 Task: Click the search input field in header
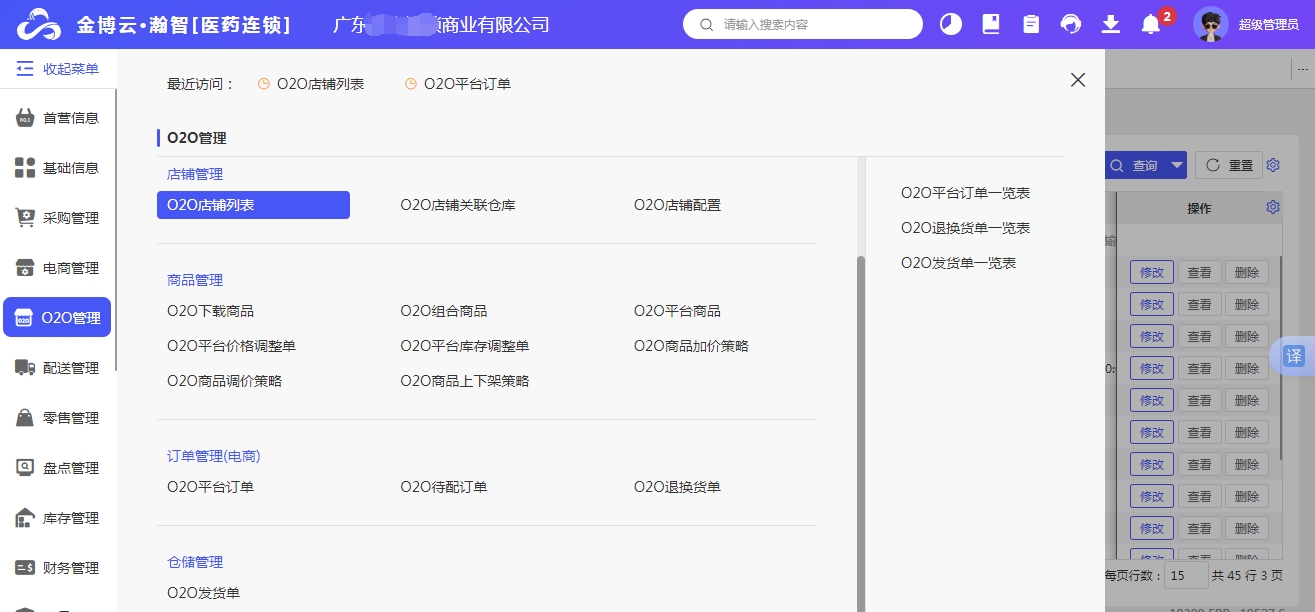[810, 24]
